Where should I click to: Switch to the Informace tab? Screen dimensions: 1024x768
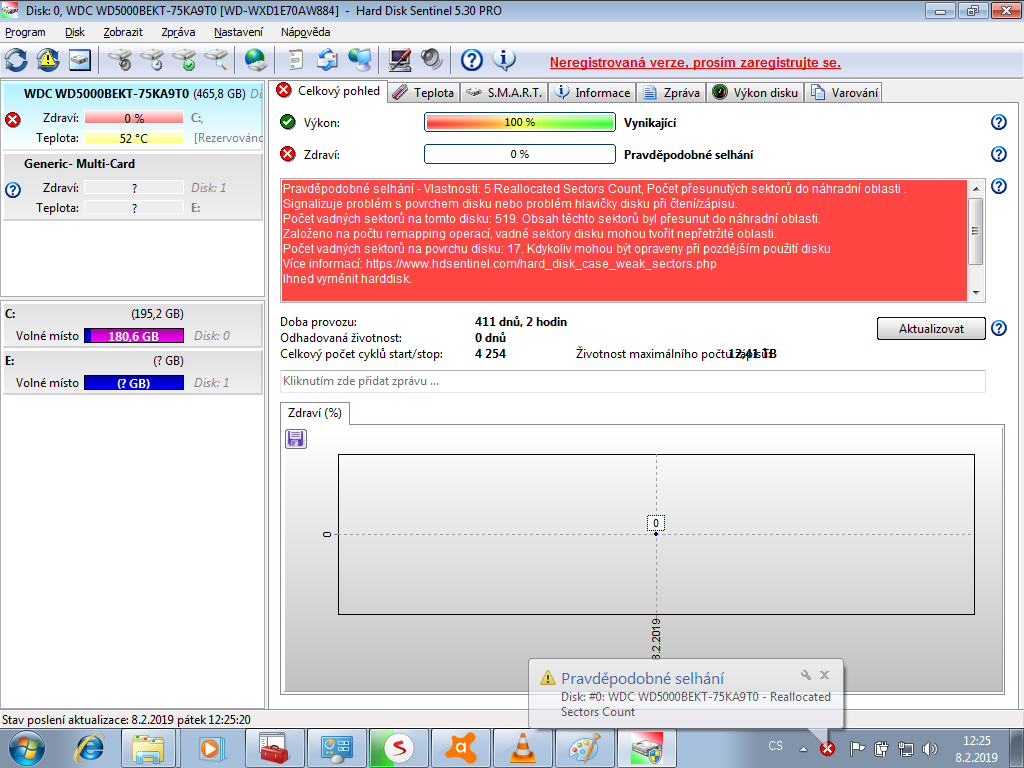[x=593, y=93]
